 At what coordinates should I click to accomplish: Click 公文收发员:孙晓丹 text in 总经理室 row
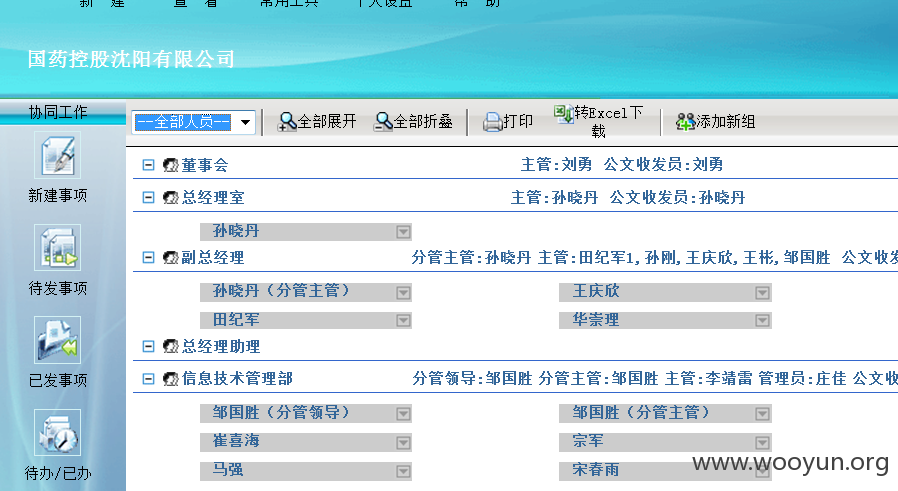(x=678, y=198)
